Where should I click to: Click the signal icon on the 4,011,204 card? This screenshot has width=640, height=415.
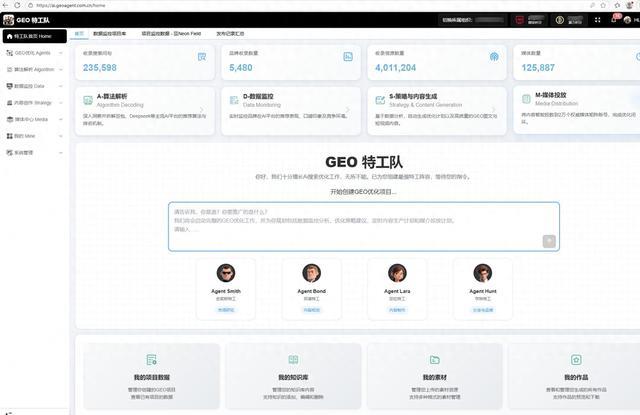[x=494, y=57]
